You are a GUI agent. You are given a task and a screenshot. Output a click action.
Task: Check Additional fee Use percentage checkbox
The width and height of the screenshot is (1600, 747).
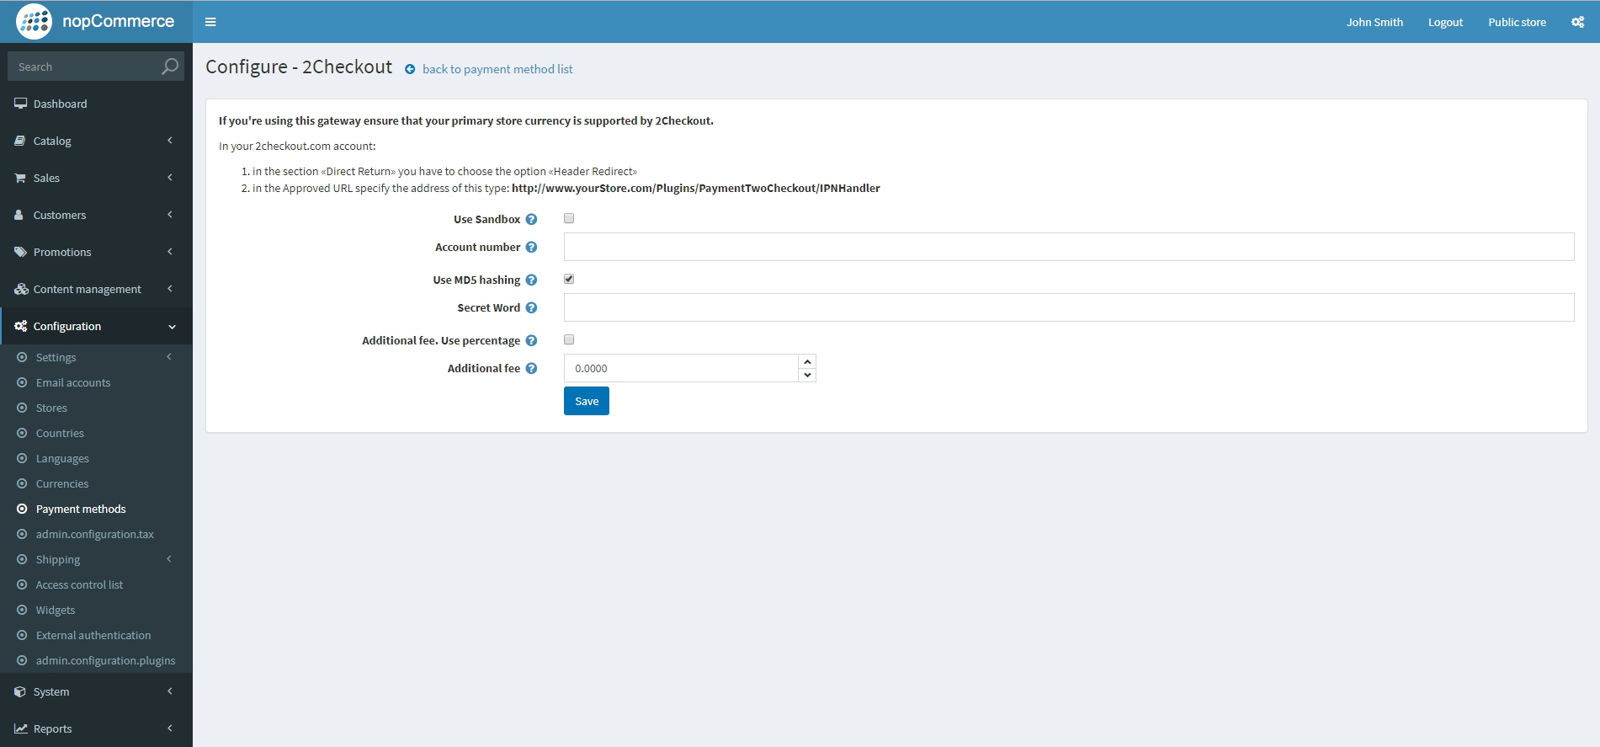569,340
